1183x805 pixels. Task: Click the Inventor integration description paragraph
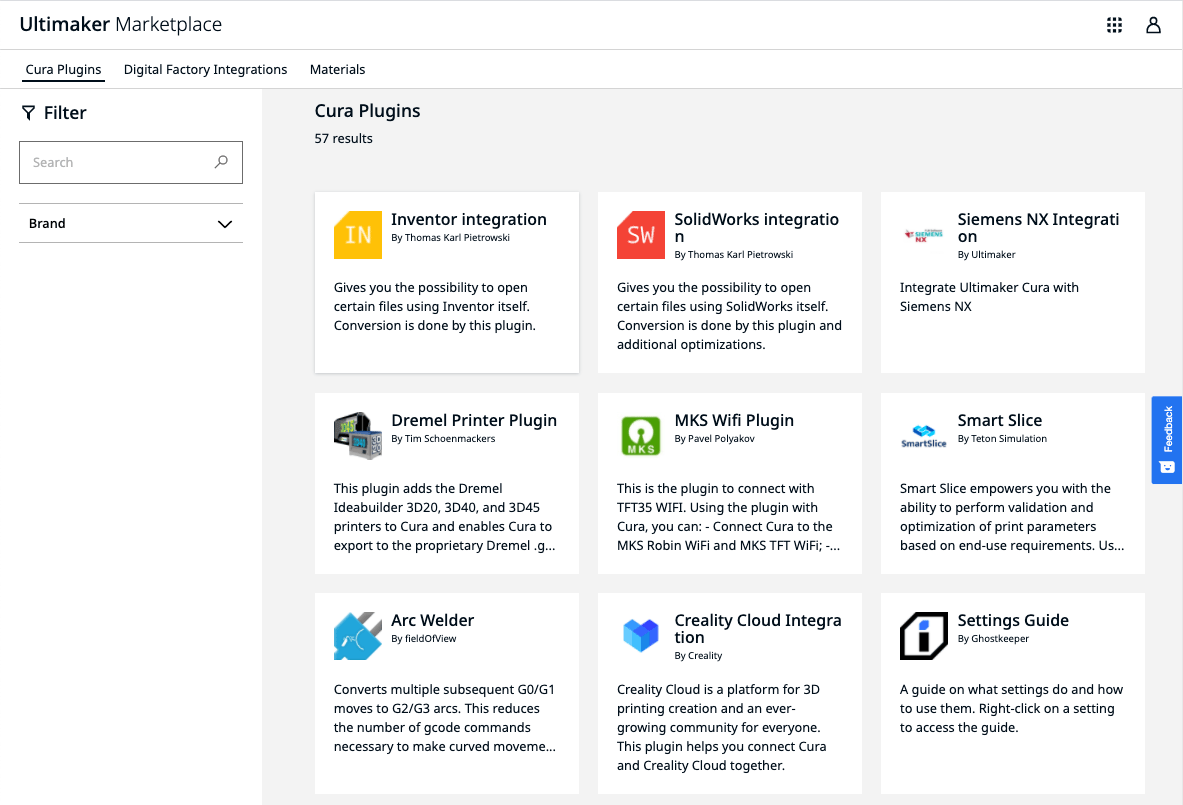(x=435, y=306)
